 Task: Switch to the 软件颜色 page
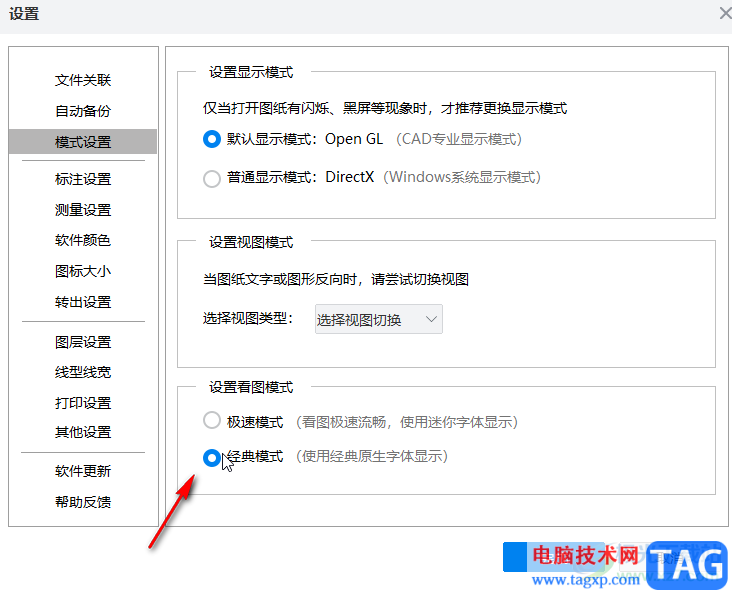pyautogui.click(x=83, y=240)
